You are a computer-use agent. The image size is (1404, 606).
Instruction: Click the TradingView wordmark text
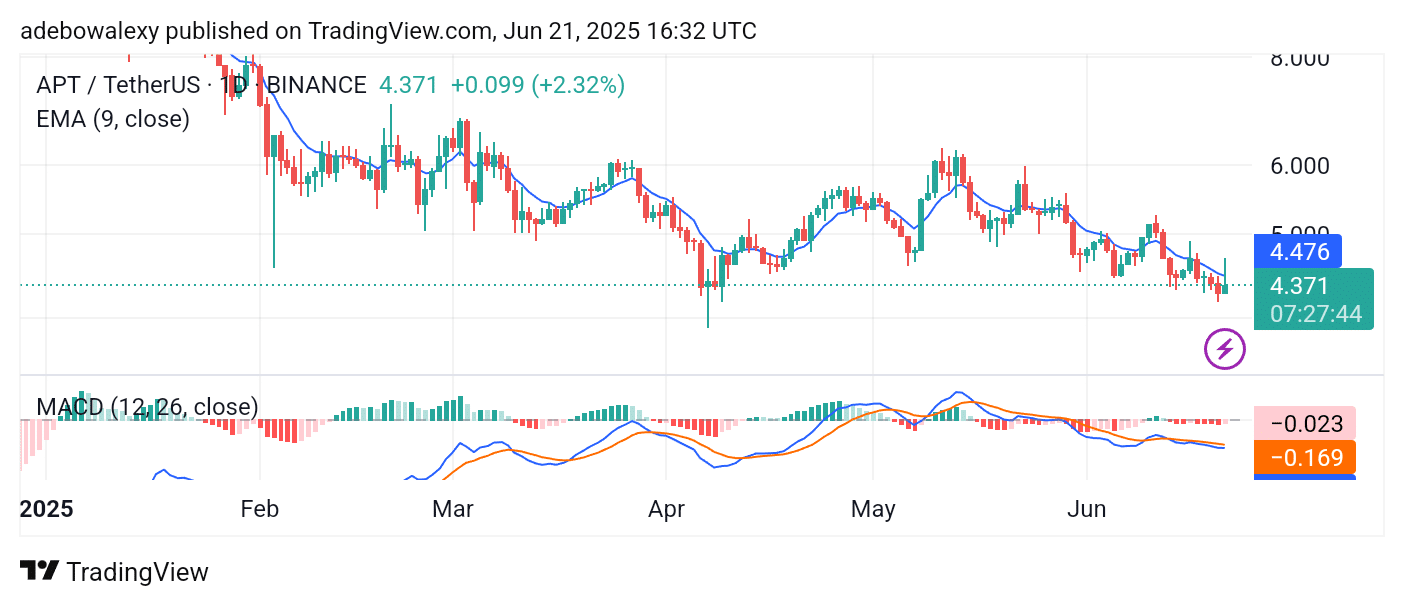coord(137,572)
